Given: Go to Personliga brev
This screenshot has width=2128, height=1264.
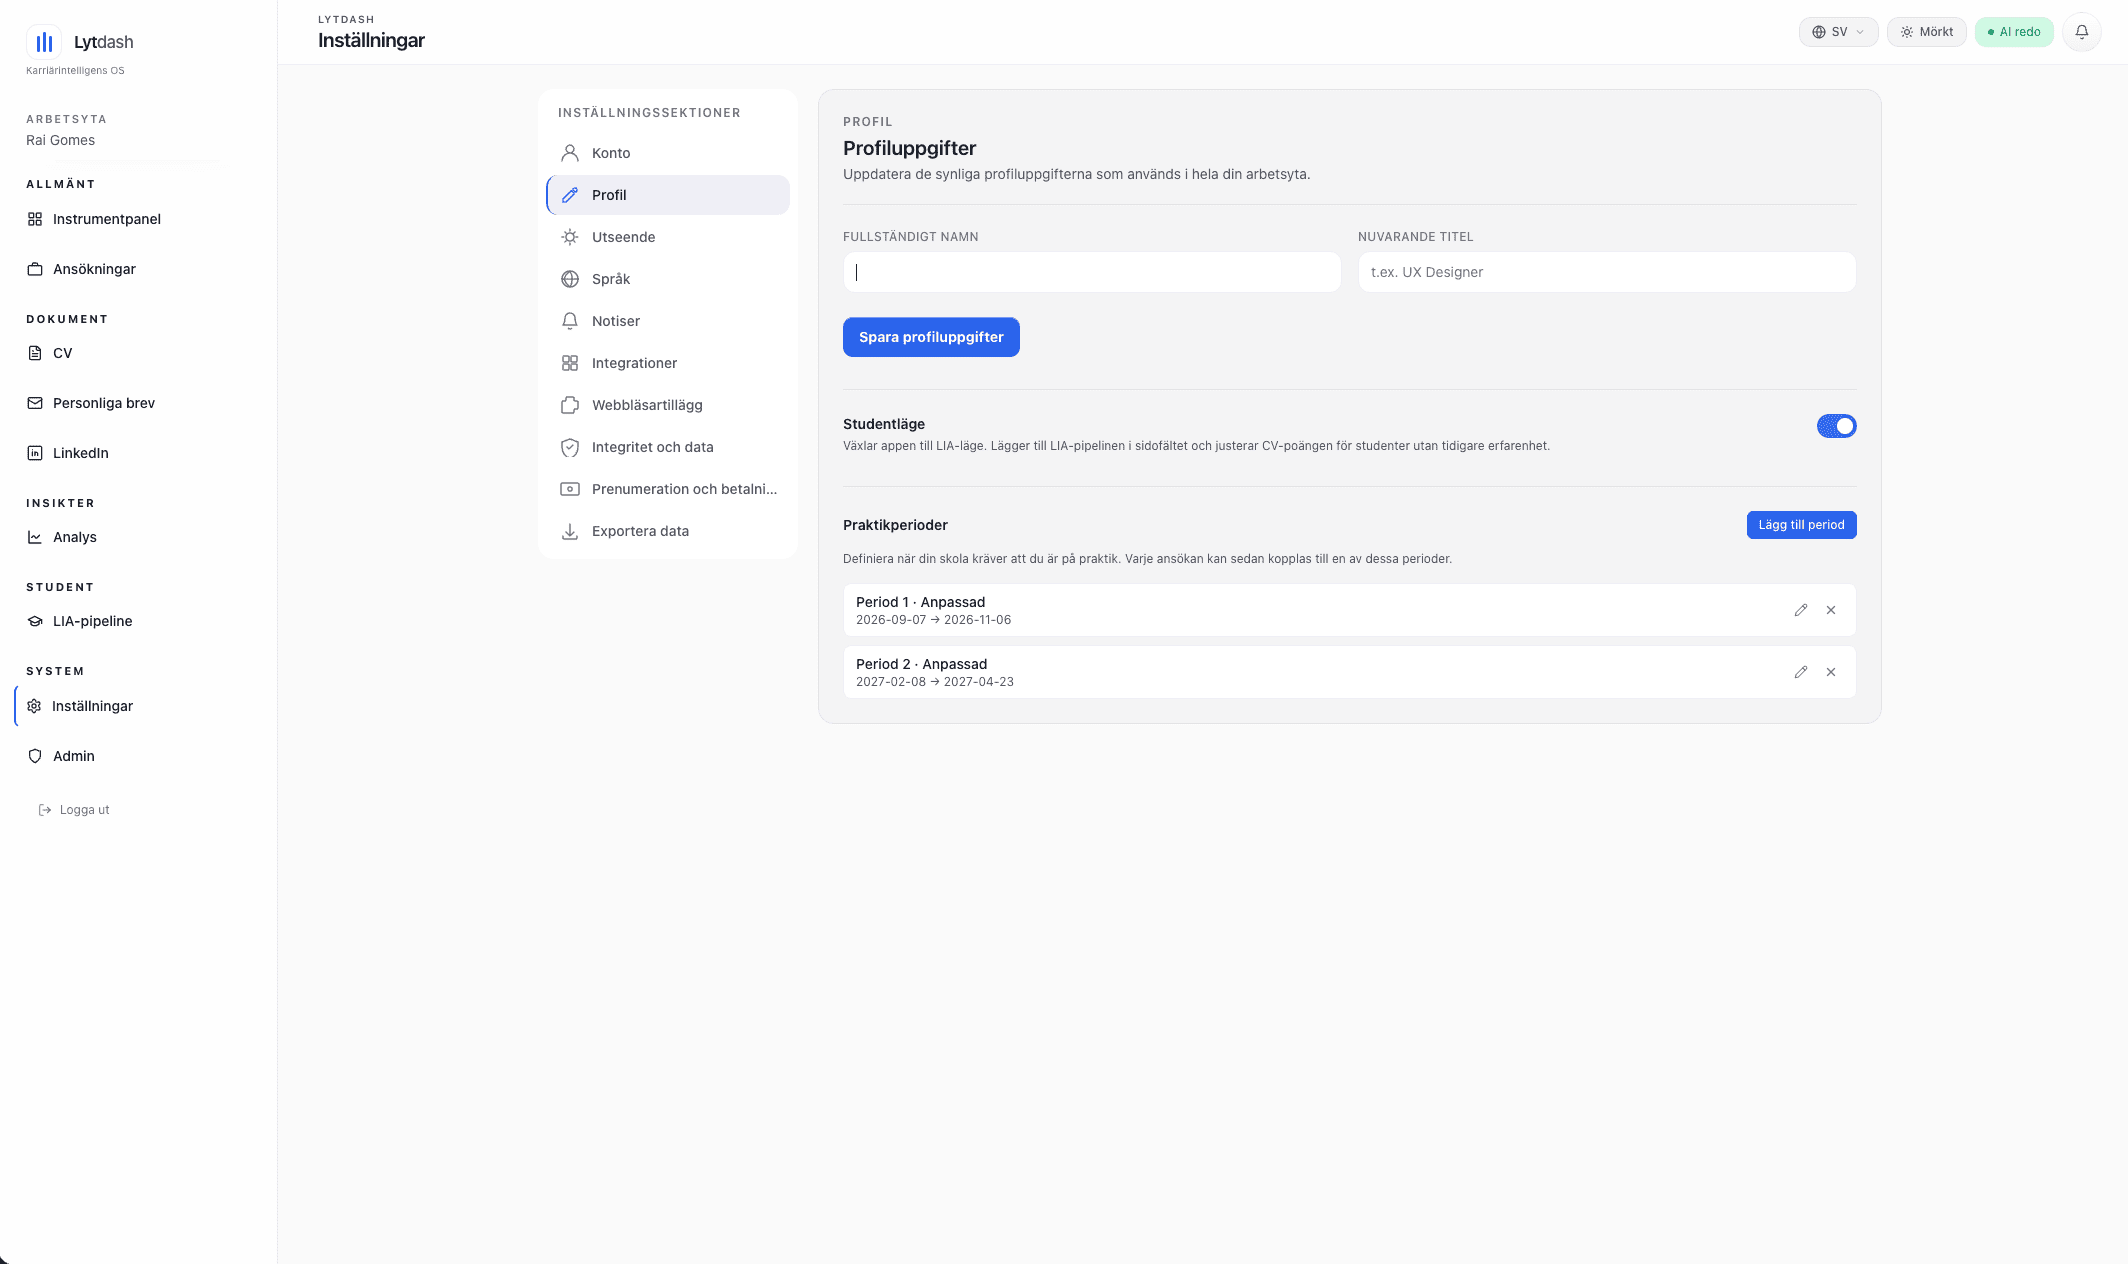Looking at the screenshot, I should pyautogui.click(x=104, y=403).
